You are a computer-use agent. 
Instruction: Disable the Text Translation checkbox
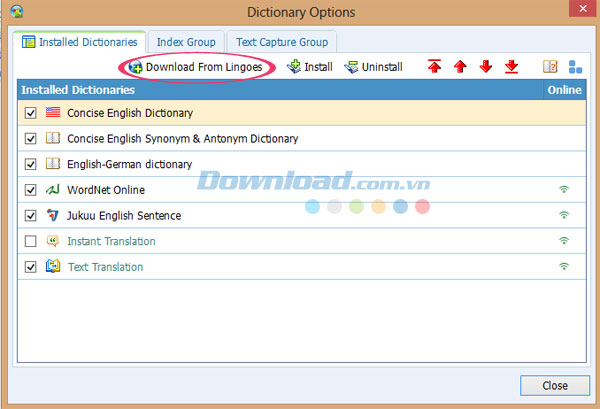click(x=30, y=267)
